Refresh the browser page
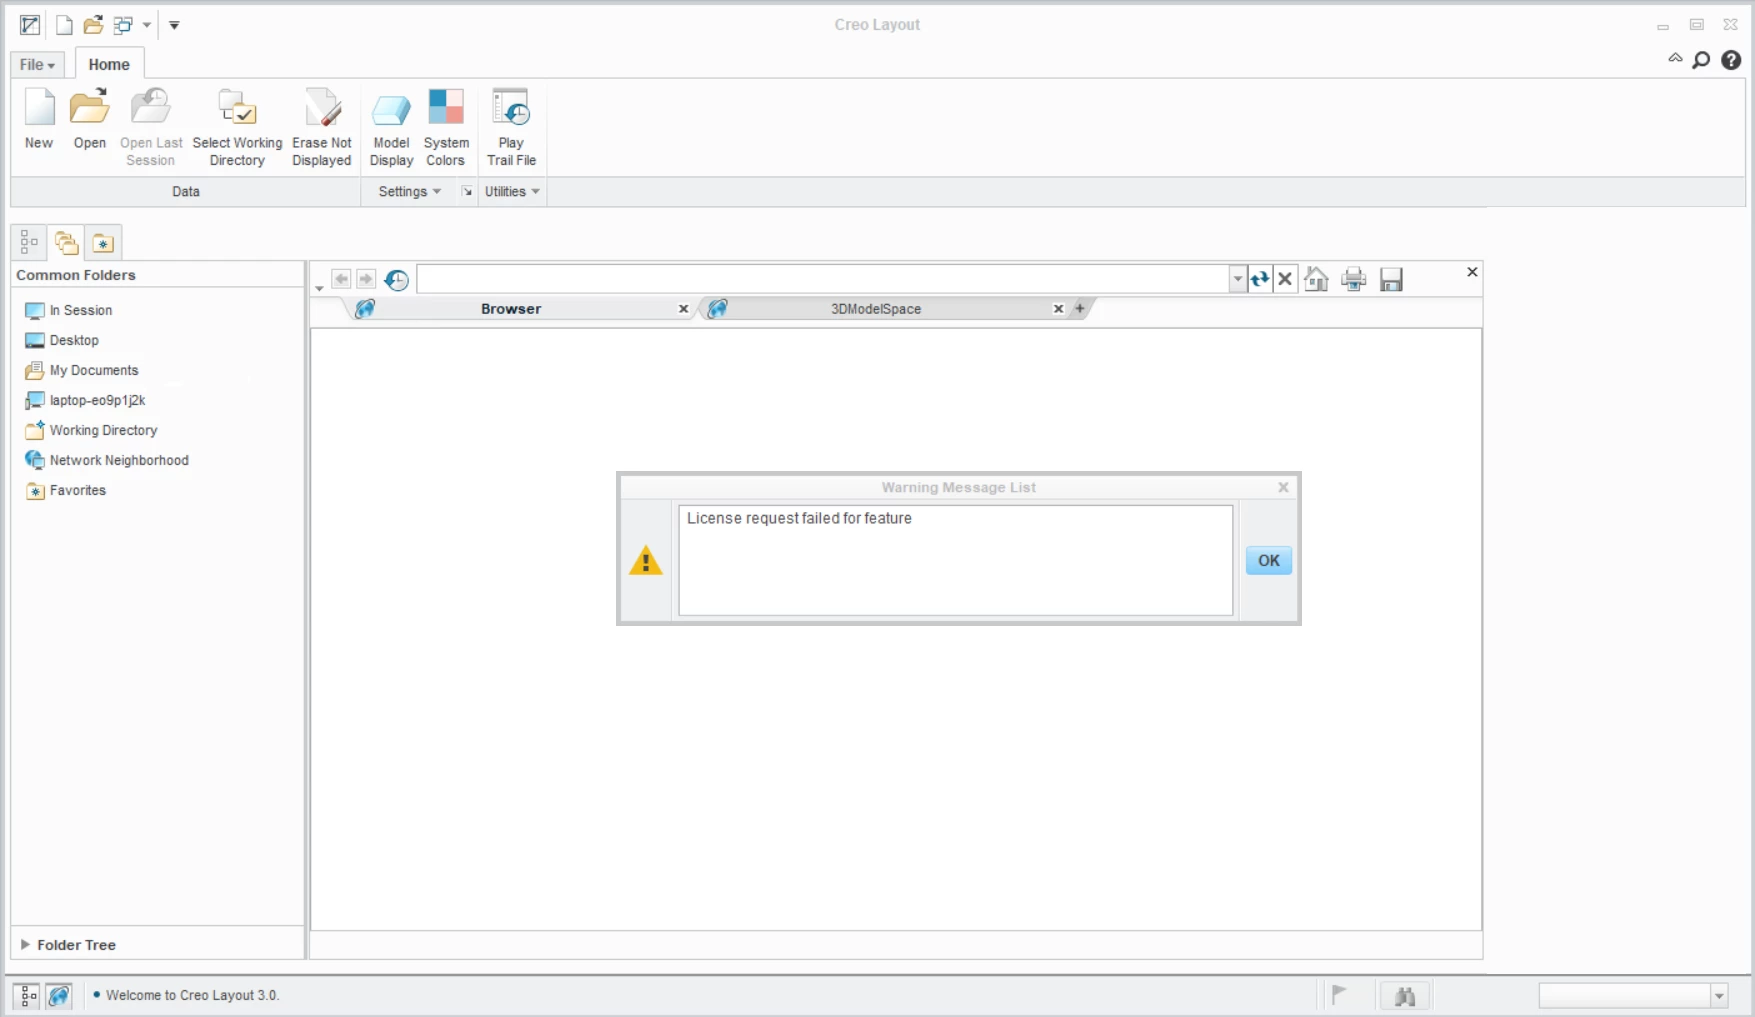Screen dimensions: 1755x1017 (1260, 279)
